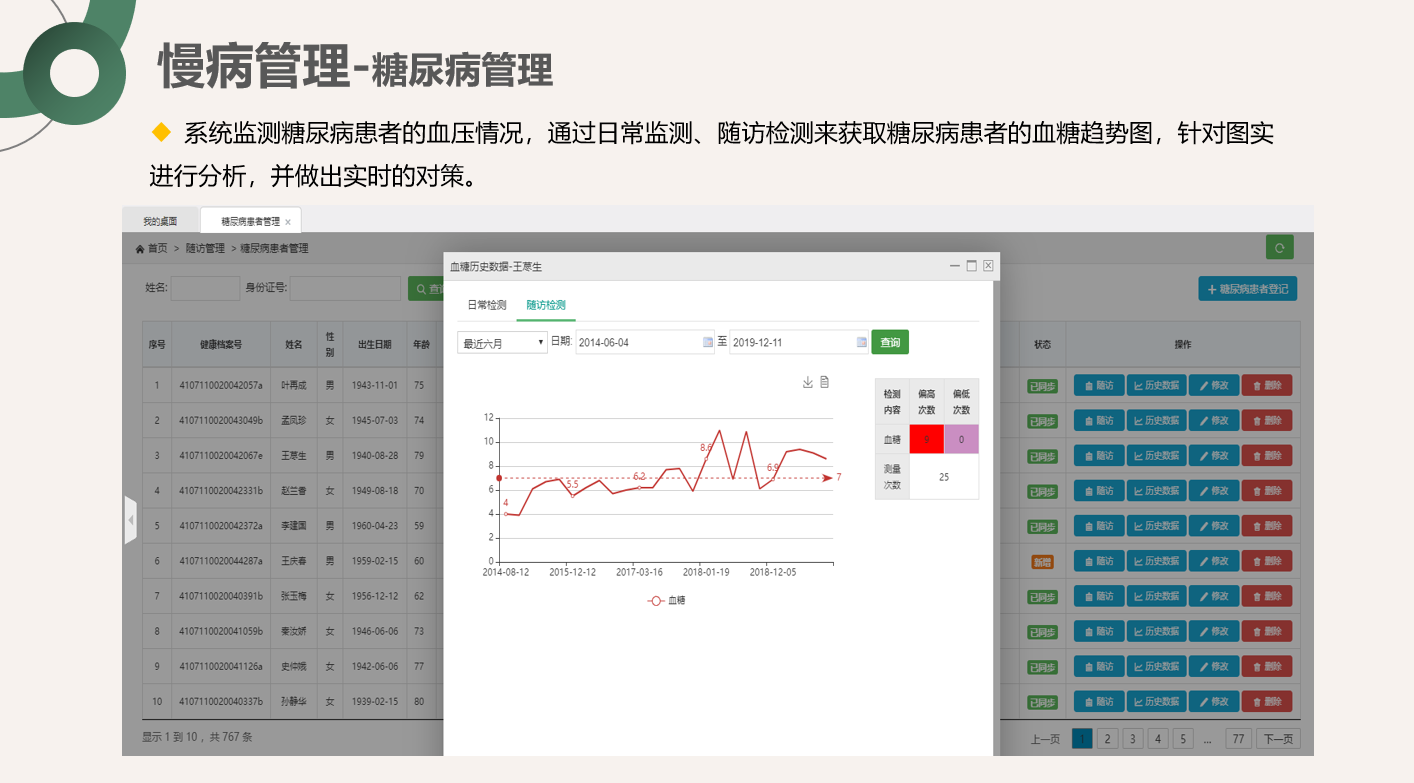Click the green 查询 button in dialog

click(x=890, y=342)
